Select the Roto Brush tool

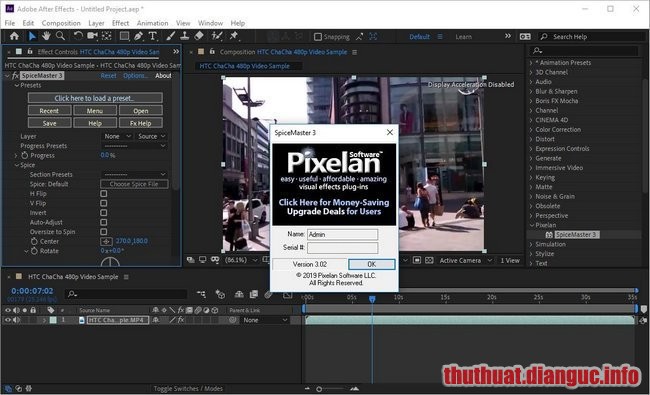[217, 36]
